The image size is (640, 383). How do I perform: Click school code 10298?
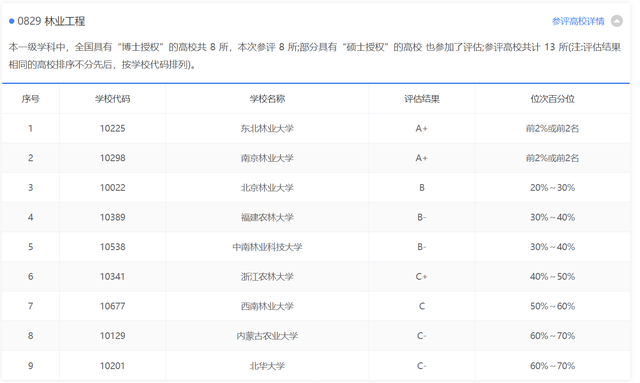(x=113, y=158)
